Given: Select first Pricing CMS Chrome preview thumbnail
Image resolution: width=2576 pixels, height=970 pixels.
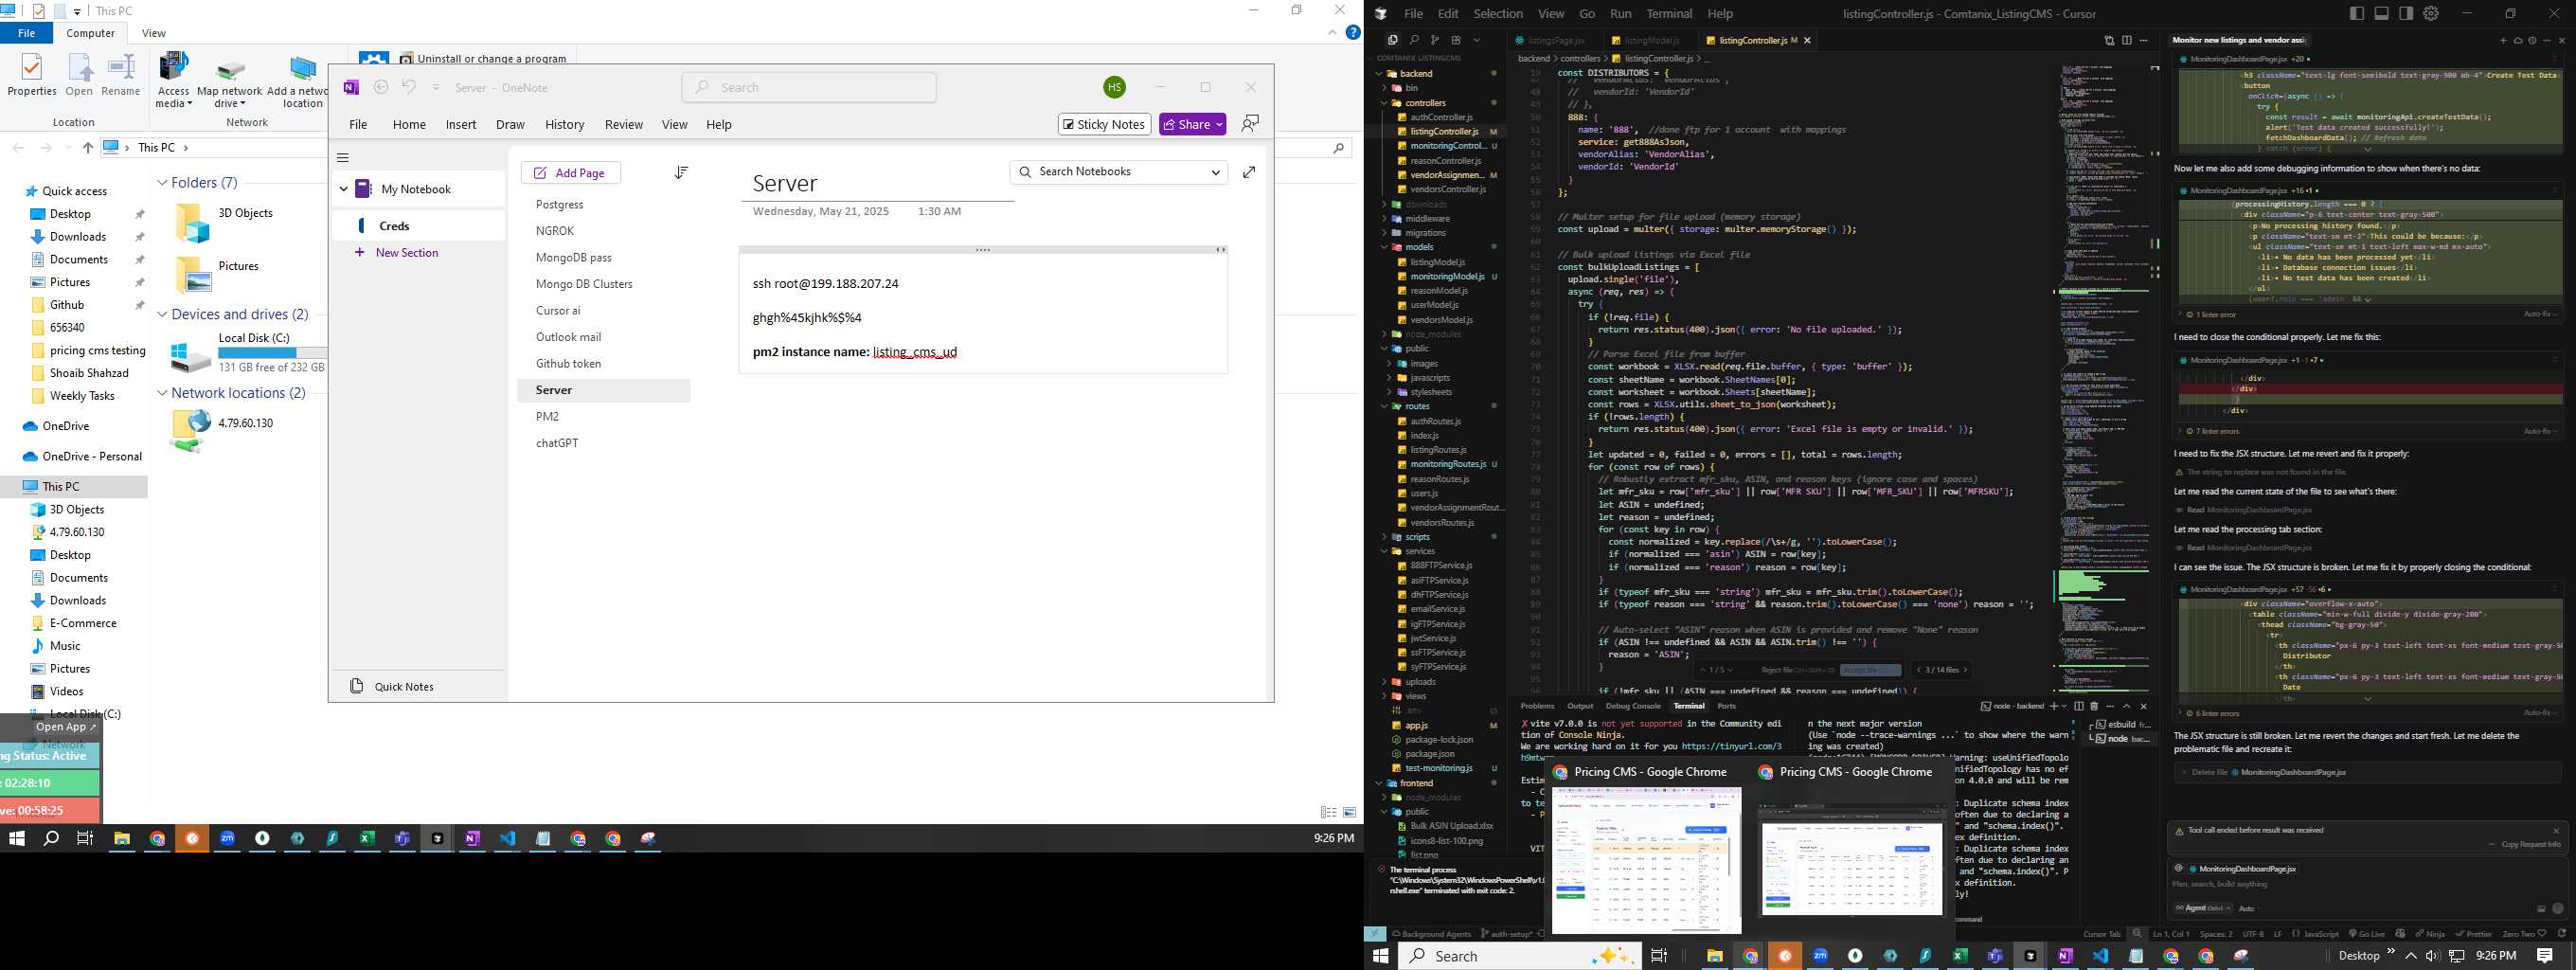Looking at the screenshot, I should (x=1646, y=860).
